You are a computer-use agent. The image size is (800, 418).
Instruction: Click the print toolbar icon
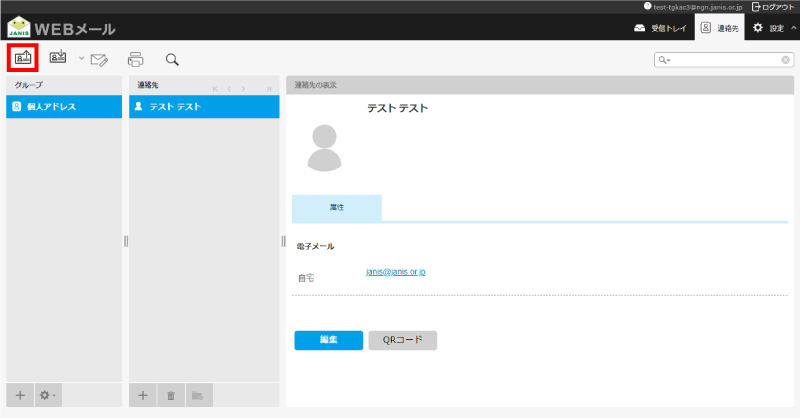(x=135, y=59)
